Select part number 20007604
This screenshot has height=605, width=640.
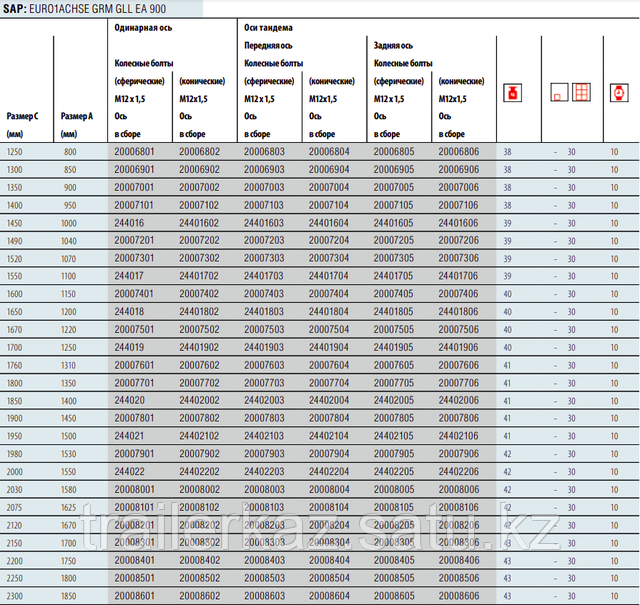(x=329, y=365)
